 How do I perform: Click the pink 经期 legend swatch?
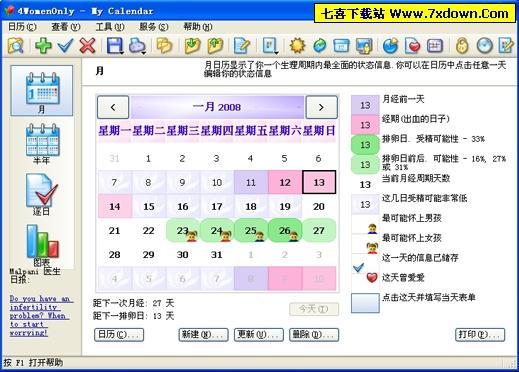365,125
